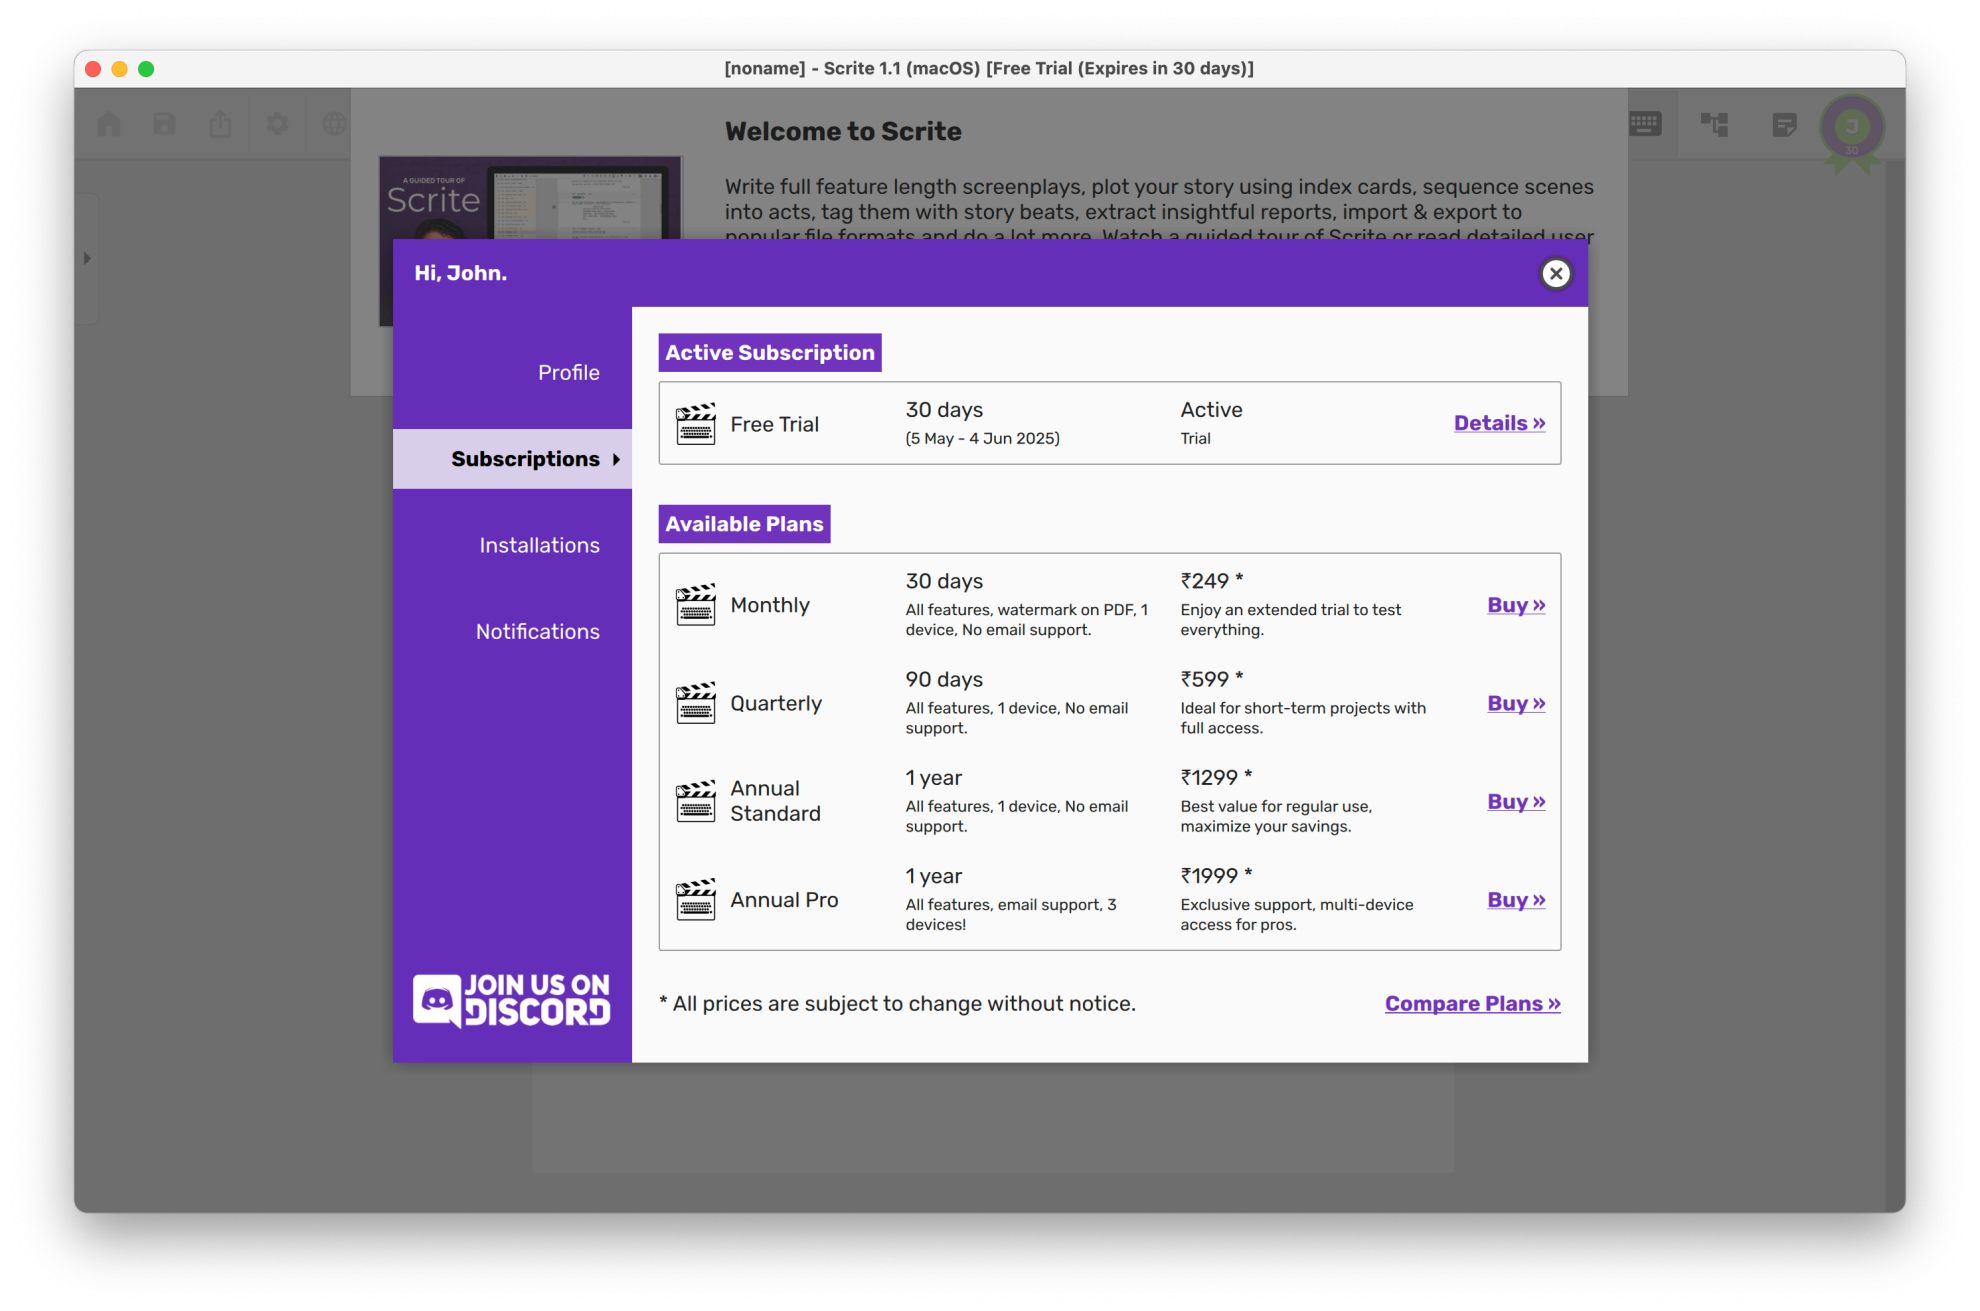Buy the Quarterly plan

[x=1515, y=703]
